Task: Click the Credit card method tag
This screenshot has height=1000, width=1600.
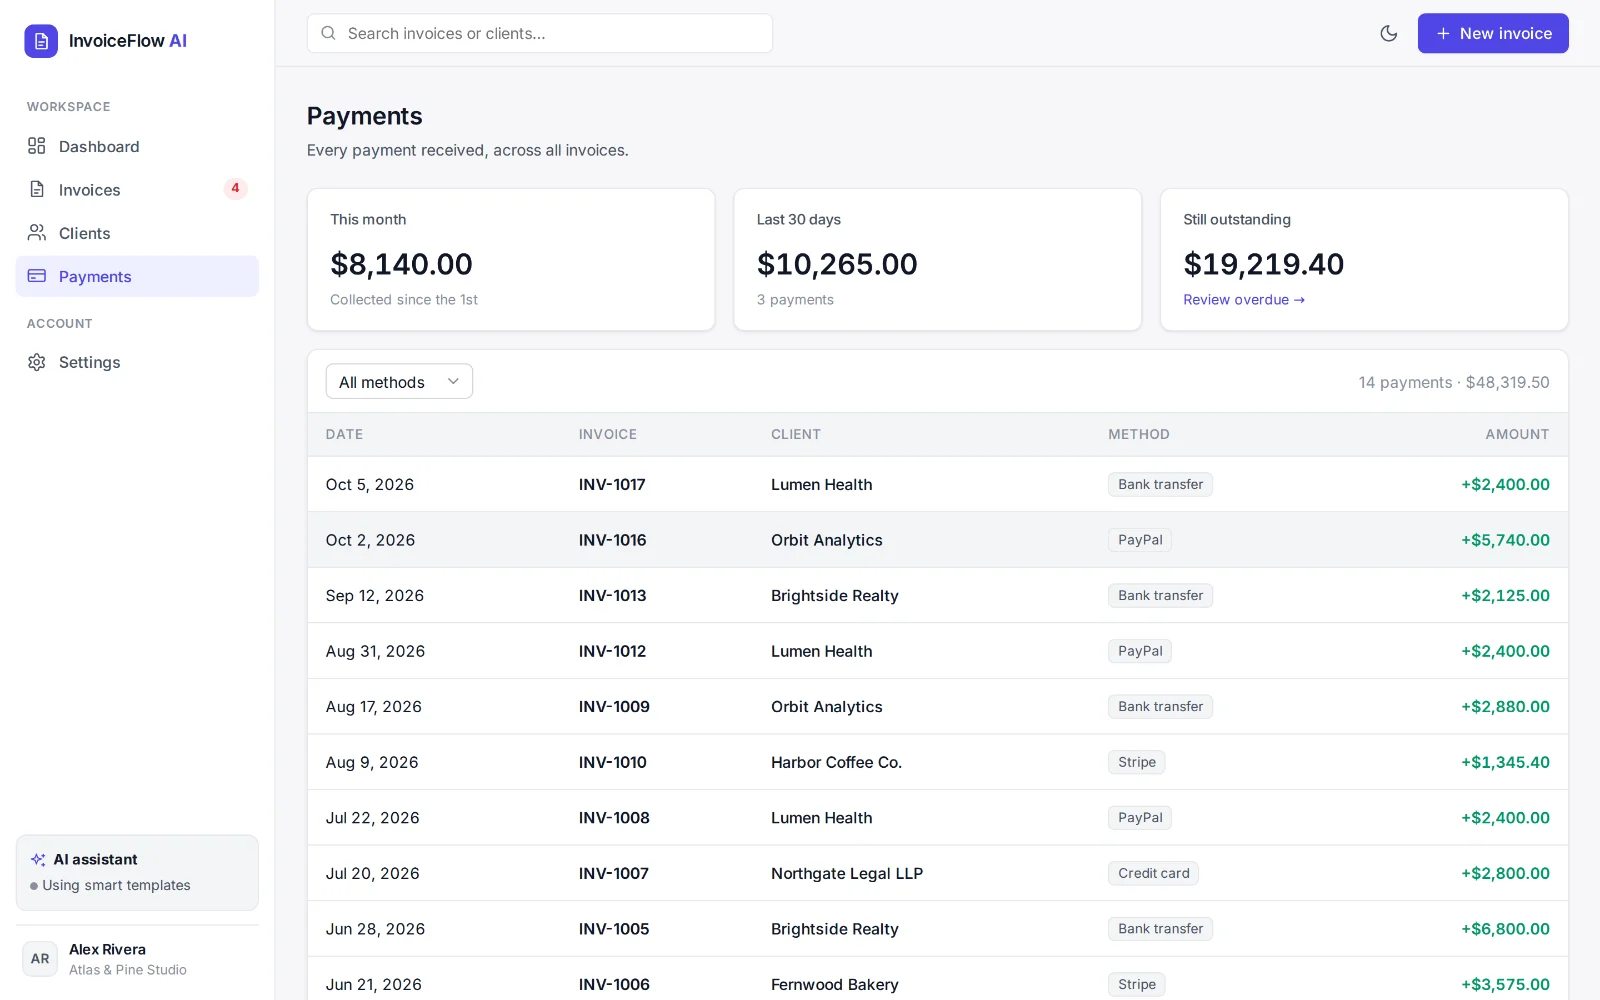Action: tap(1153, 873)
